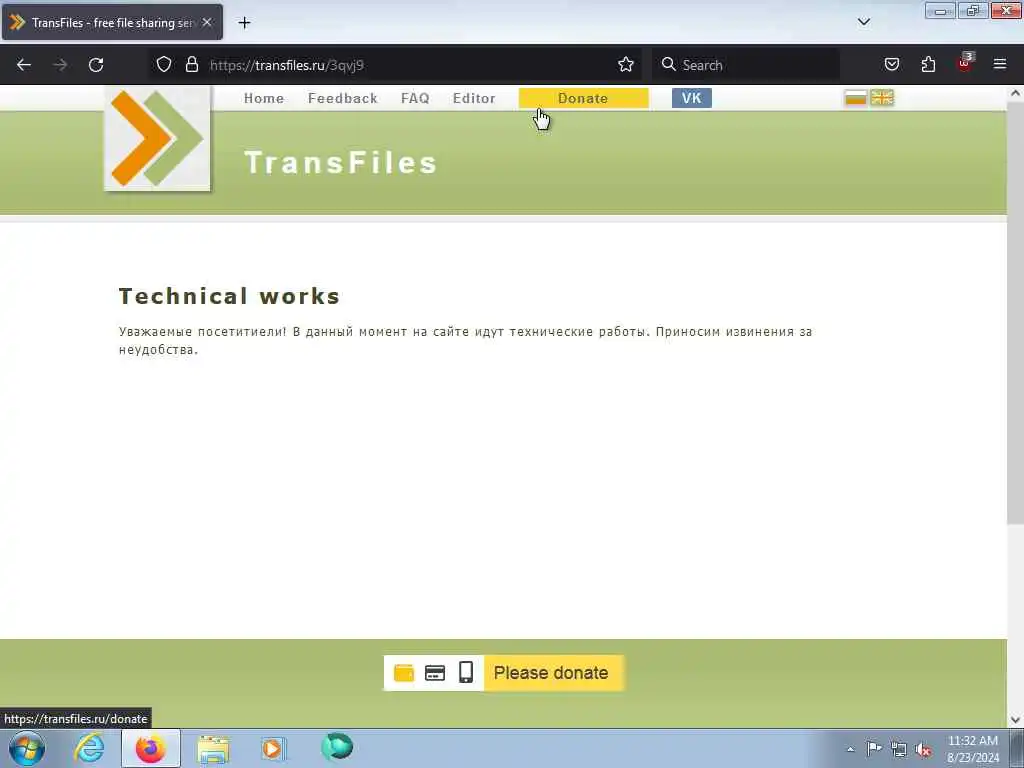
Task: Open the extensions puzzle icon
Action: point(928,64)
